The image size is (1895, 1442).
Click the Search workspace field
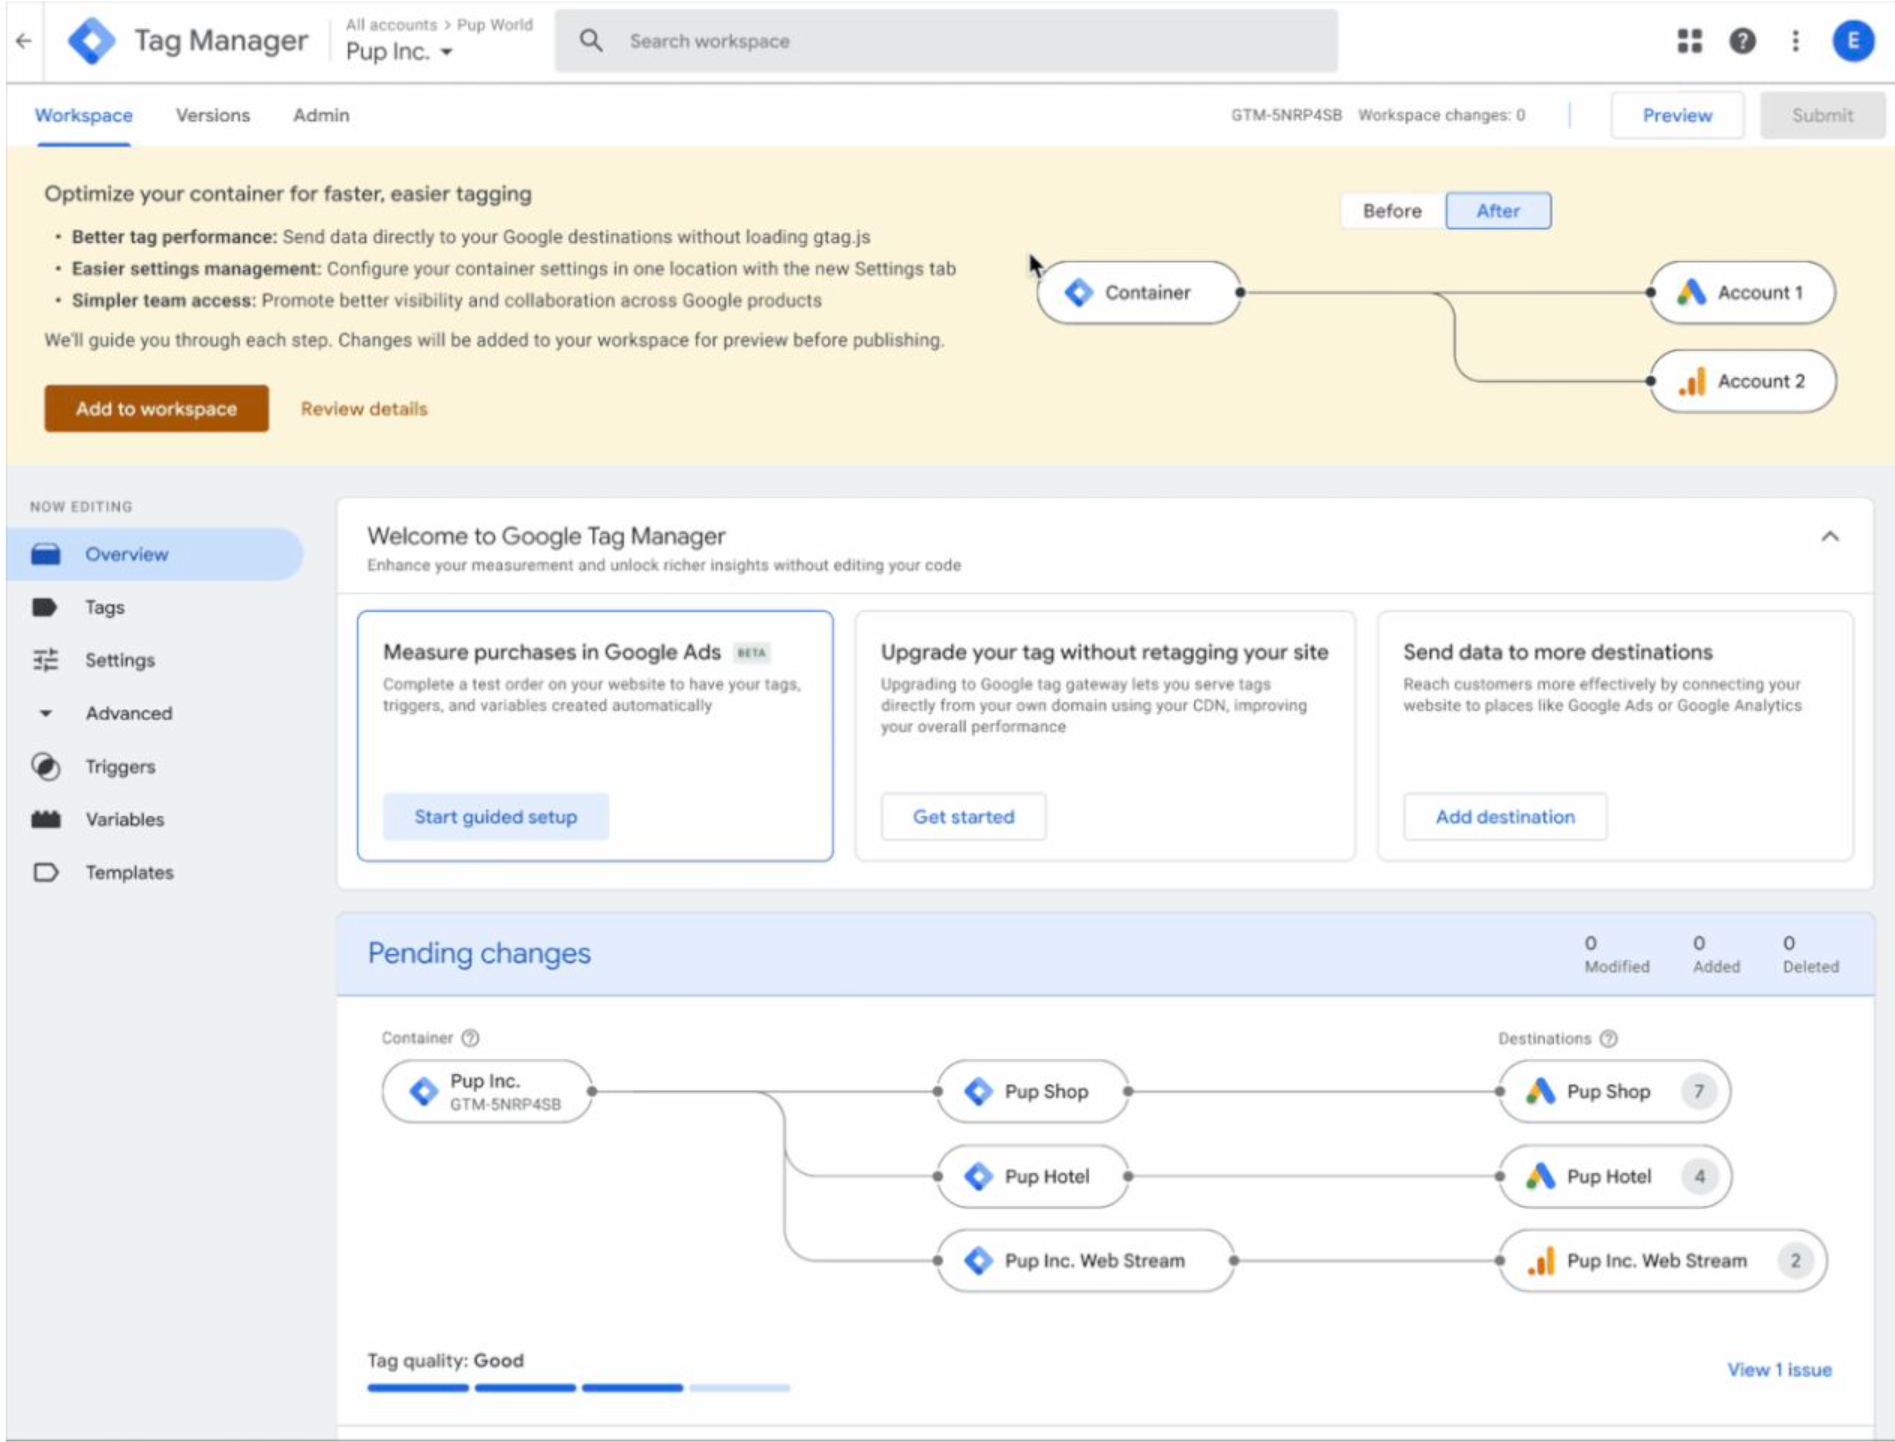[946, 41]
